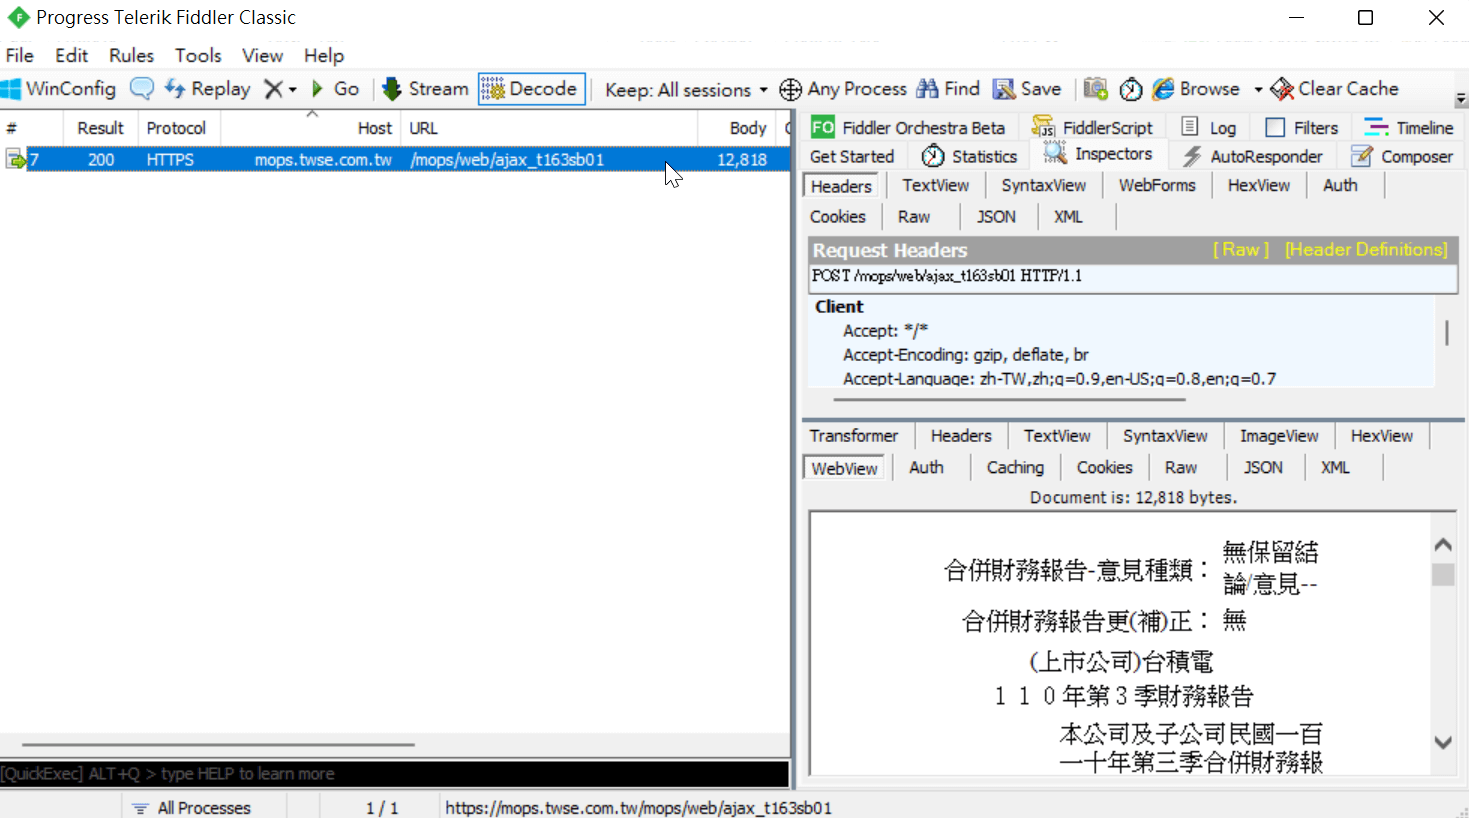This screenshot has height=818, width=1469.
Task: Open the response ImageView tab
Action: pyautogui.click(x=1279, y=436)
